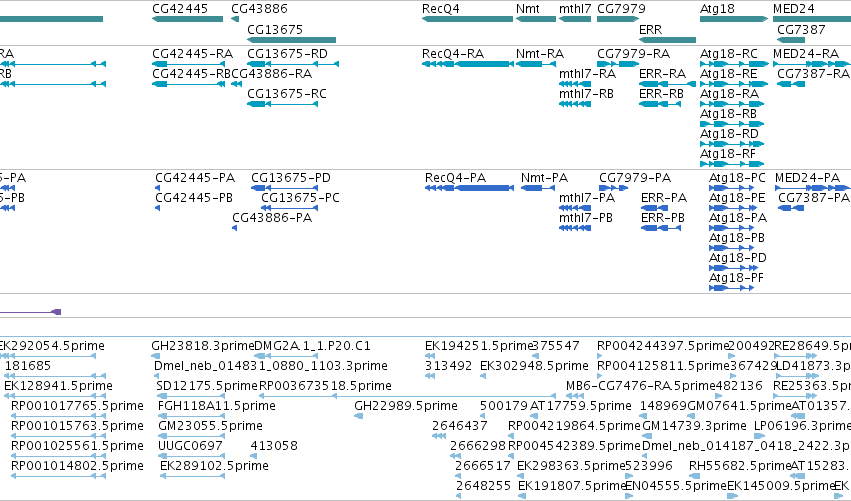The height and width of the screenshot is (501, 851).
Task: Click protein mthl7-PB feature
Action: 575,228
